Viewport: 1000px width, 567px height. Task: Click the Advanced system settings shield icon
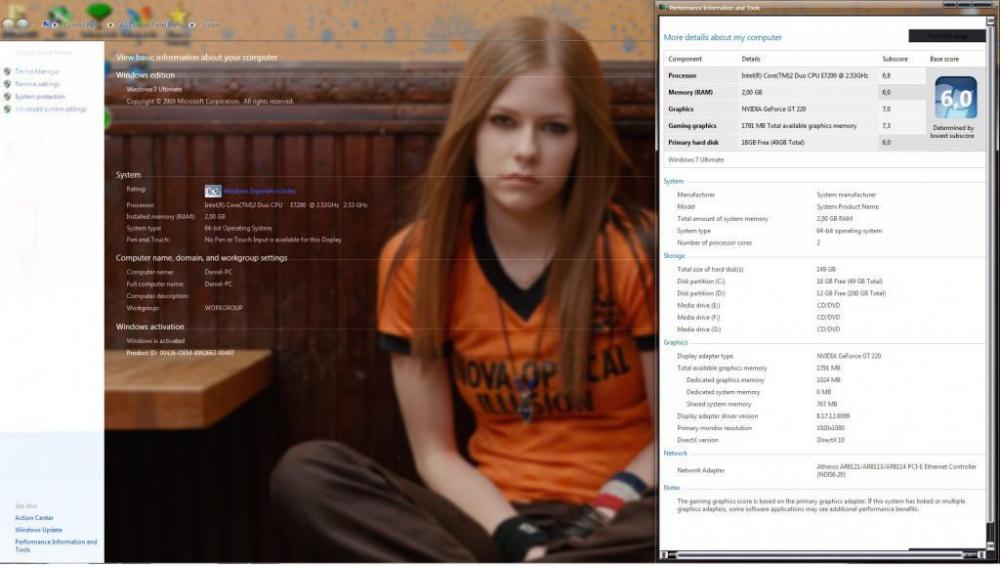(x=7, y=110)
